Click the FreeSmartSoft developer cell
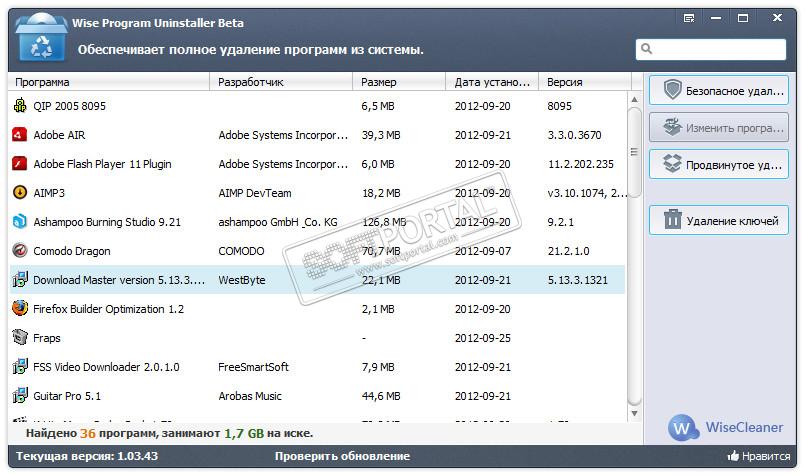The image size is (805, 476). point(254,367)
